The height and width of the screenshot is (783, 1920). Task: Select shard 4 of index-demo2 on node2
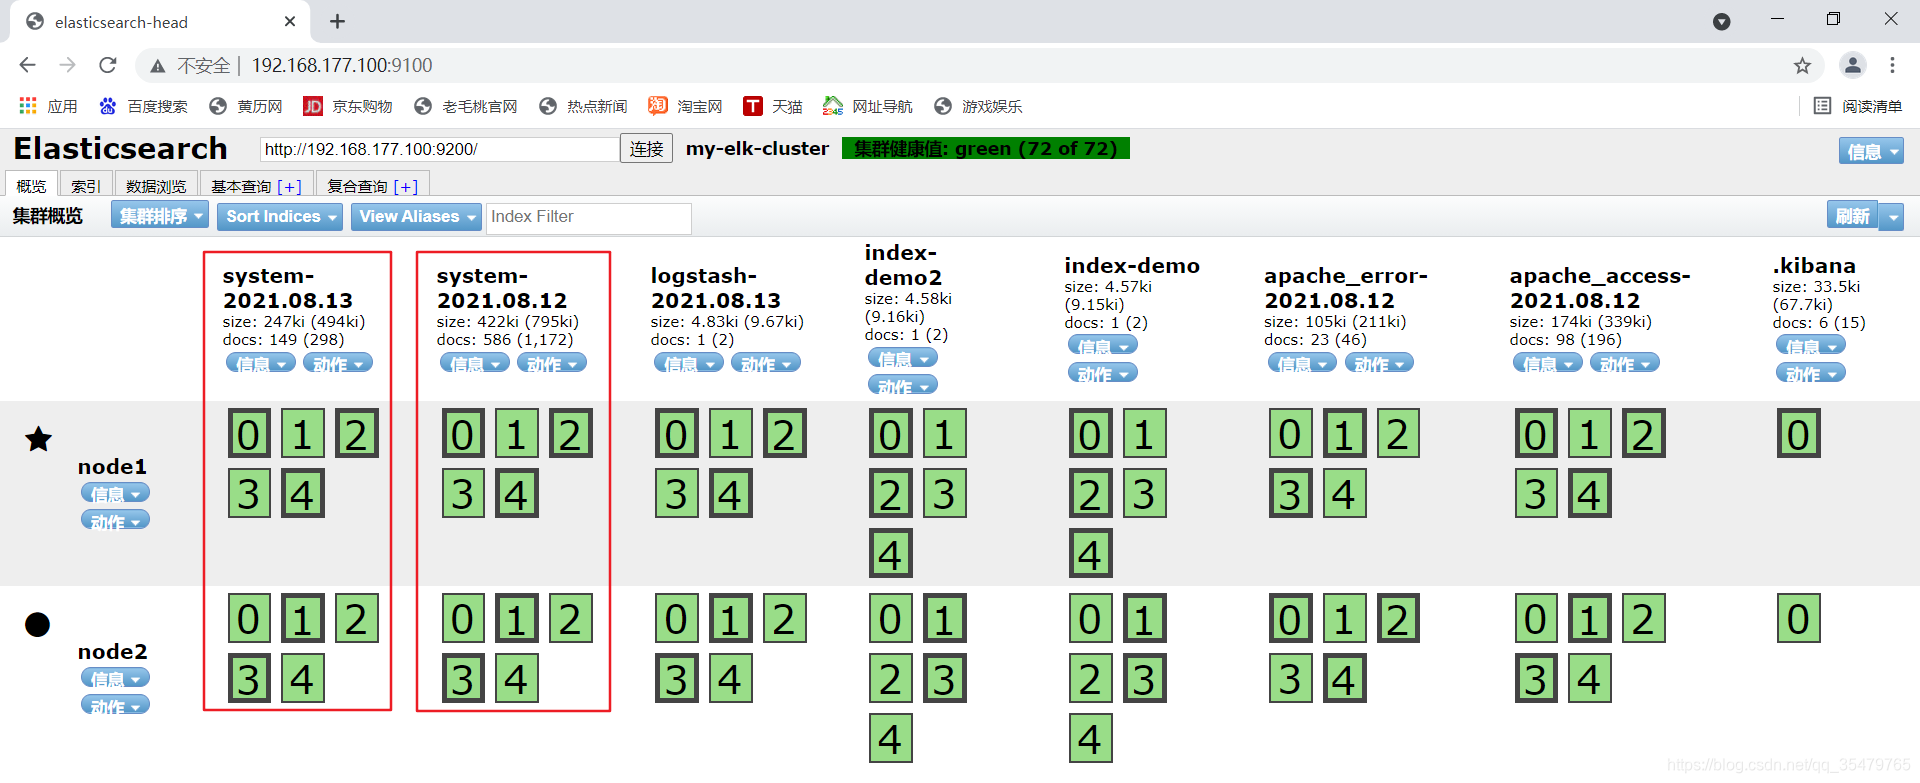coord(890,739)
